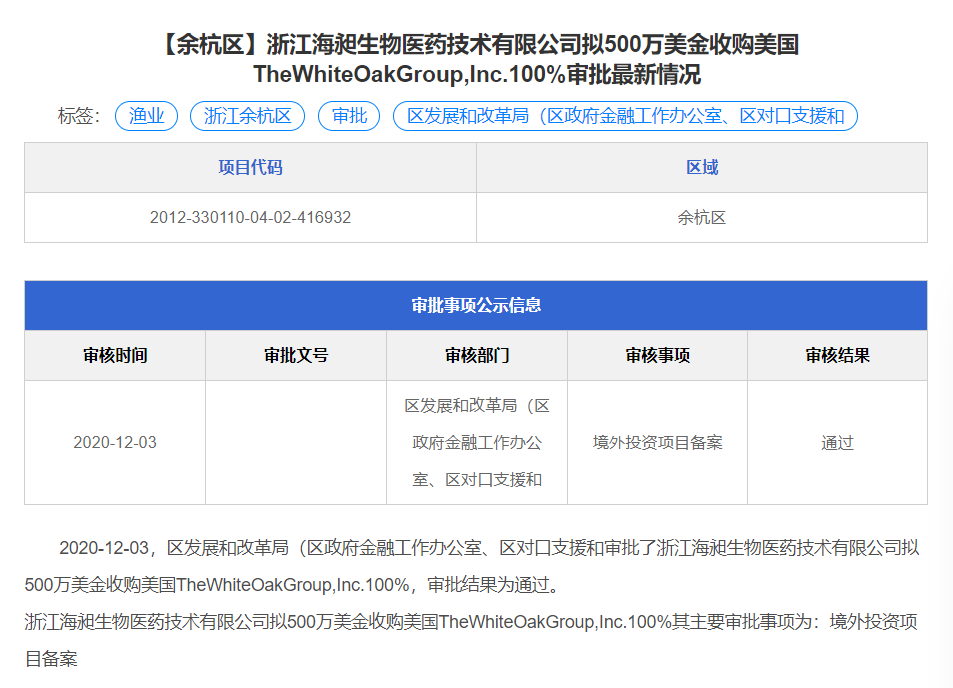Image resolution: width=953 pixels, height=688 pixels.
Task: Click the 标签: label
Action: coord(79,115)
